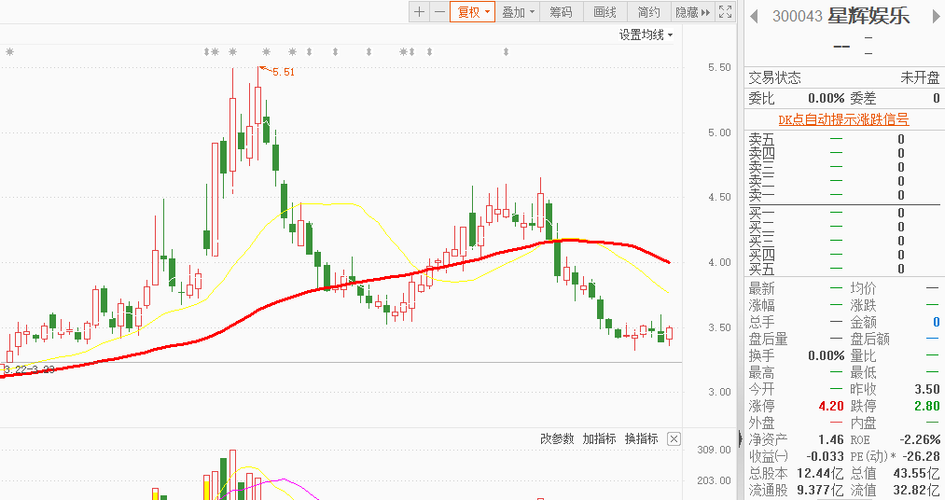The width and height of the screenshot is (945, 500).
Task: Click the event marker above the 5.51 peak
Action: pos(266,52)
